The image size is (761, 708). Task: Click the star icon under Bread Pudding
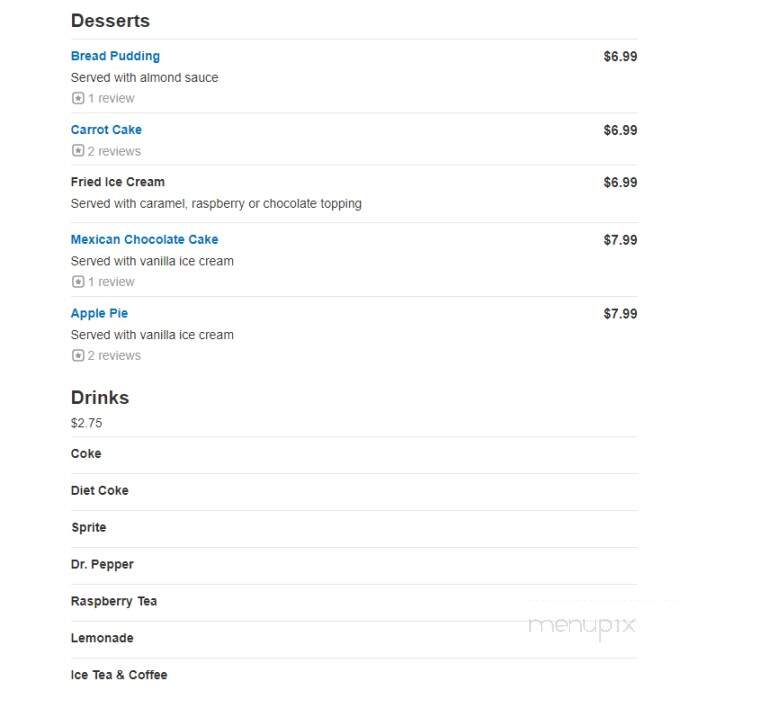point(78,99)
